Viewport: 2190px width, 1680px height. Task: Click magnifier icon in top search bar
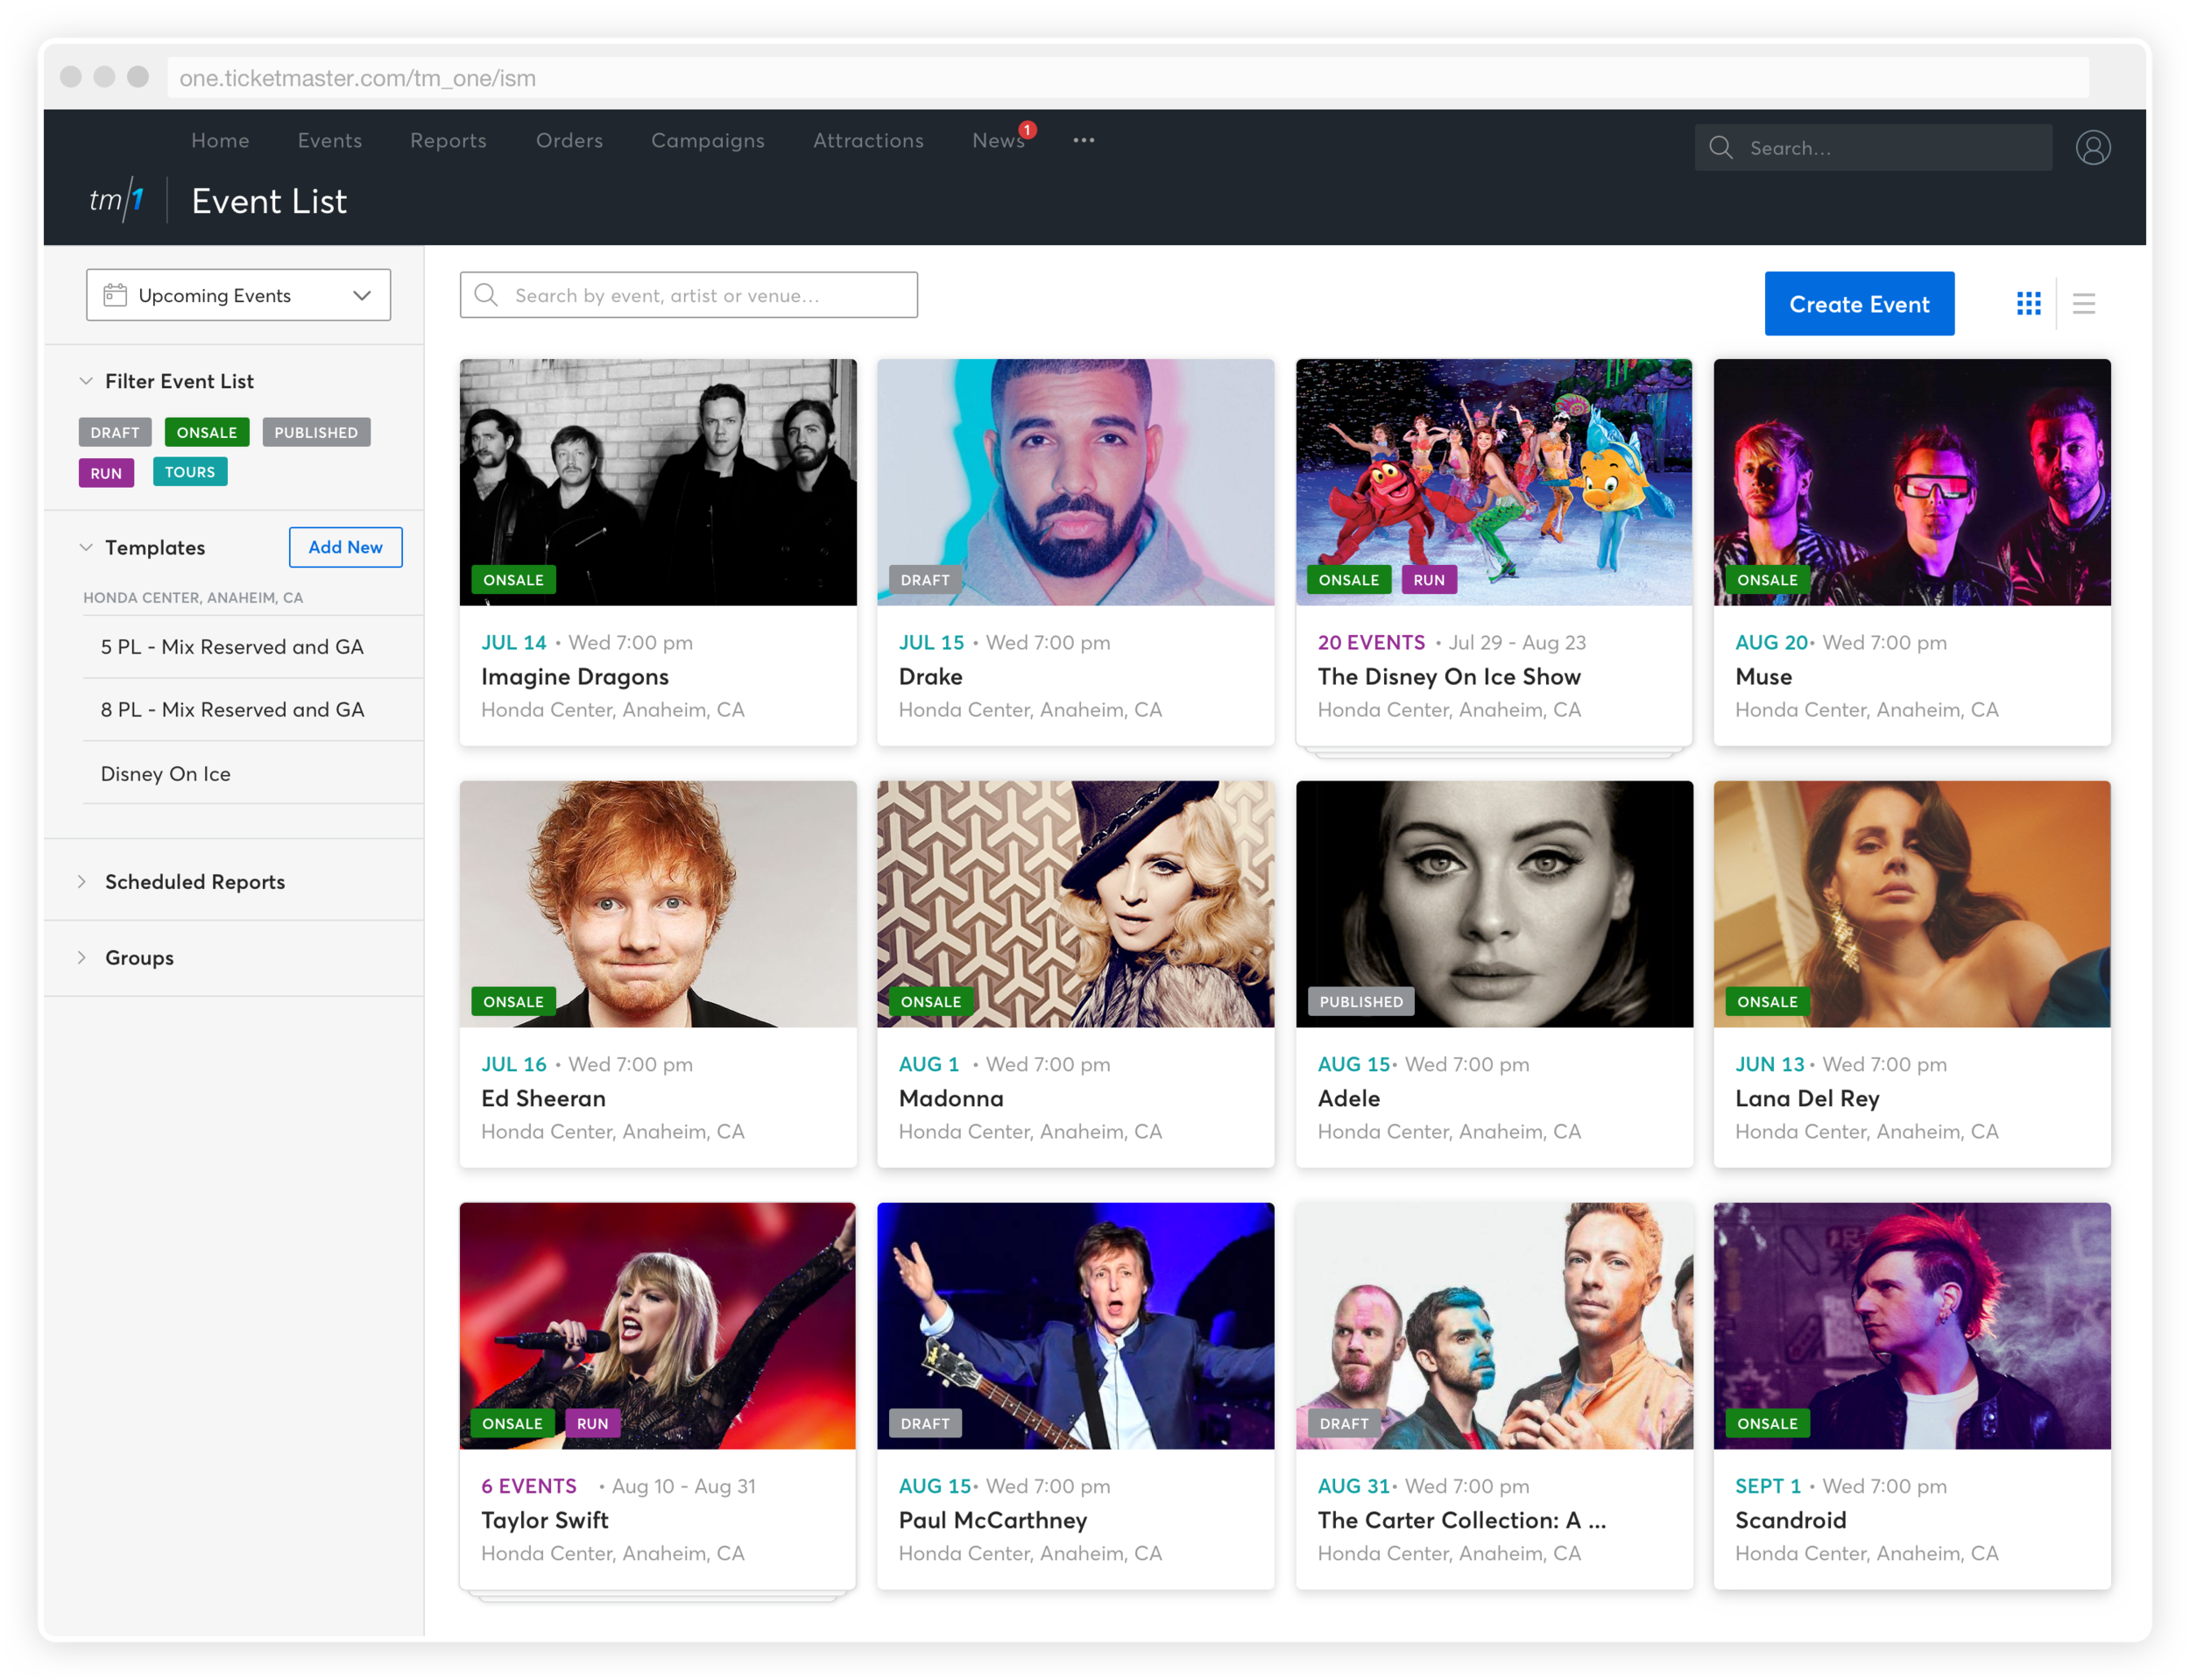click(1720, 148)
